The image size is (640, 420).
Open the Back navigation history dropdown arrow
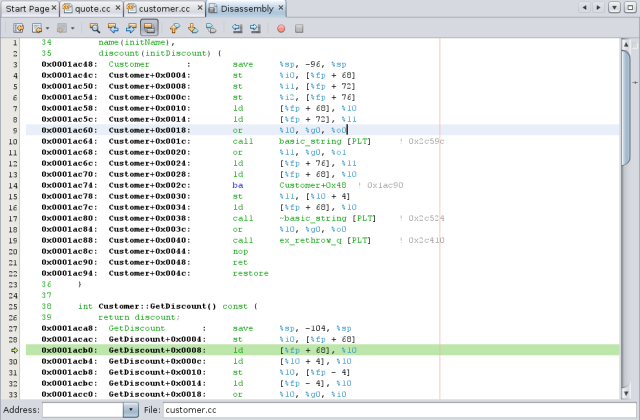tap(47, 28)
